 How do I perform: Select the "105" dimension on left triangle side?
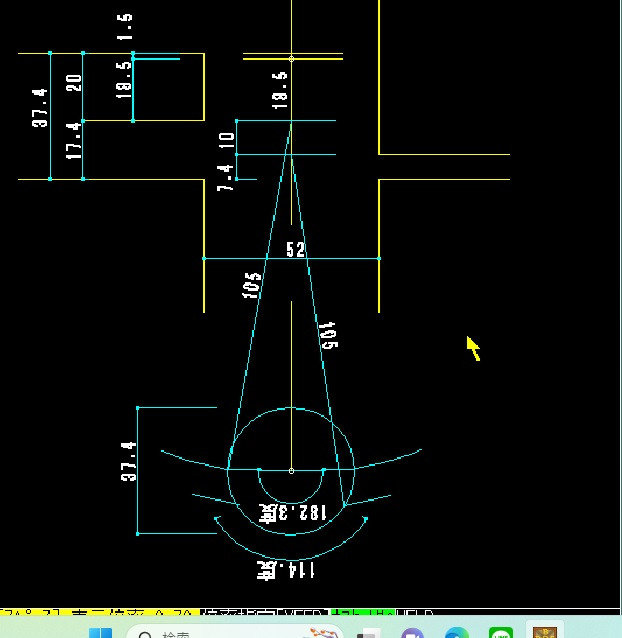click(x=252, y=285)
